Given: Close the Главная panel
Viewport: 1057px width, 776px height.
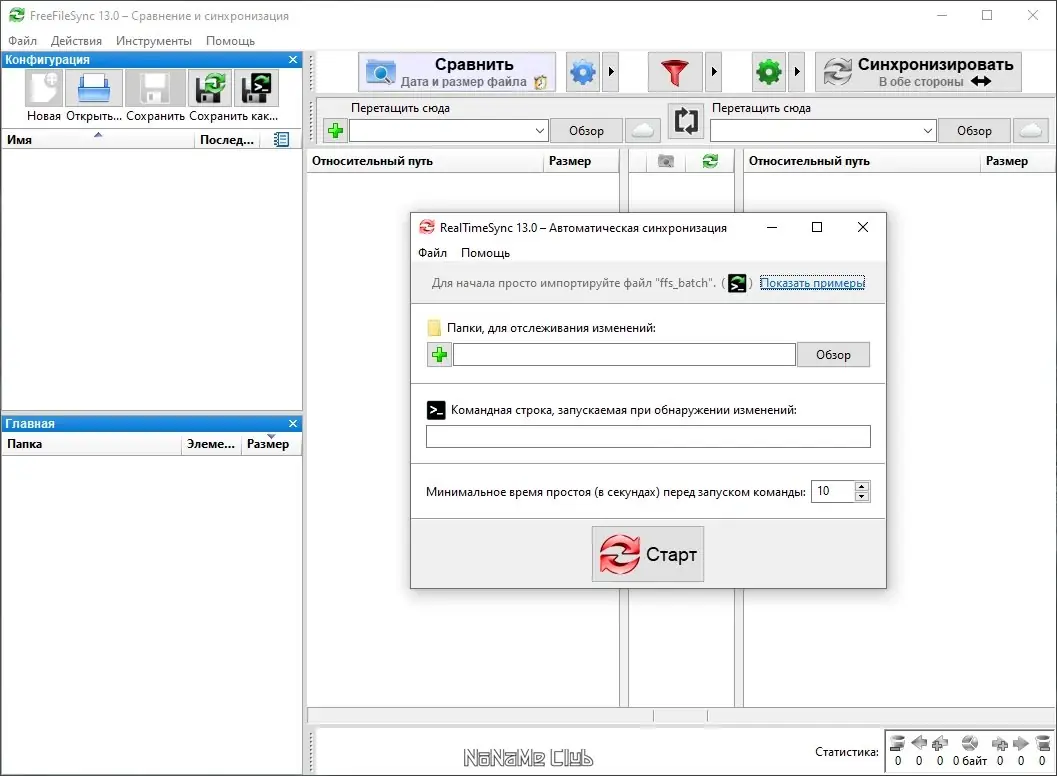Looking at the screenshot, I should click(x=293, y=423).
